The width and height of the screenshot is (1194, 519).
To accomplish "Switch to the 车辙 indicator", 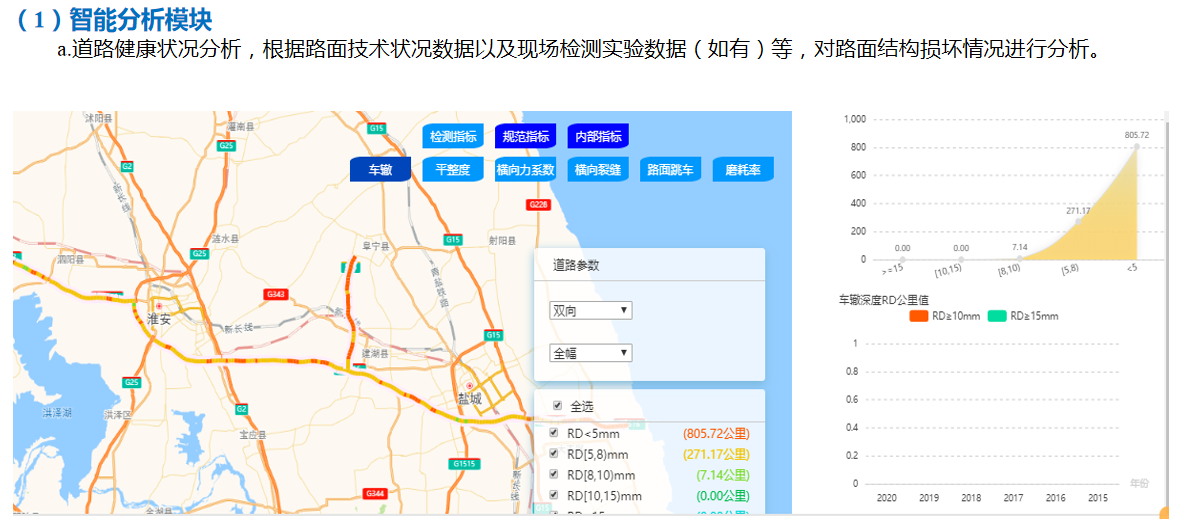I will click(x=380, y=170).
